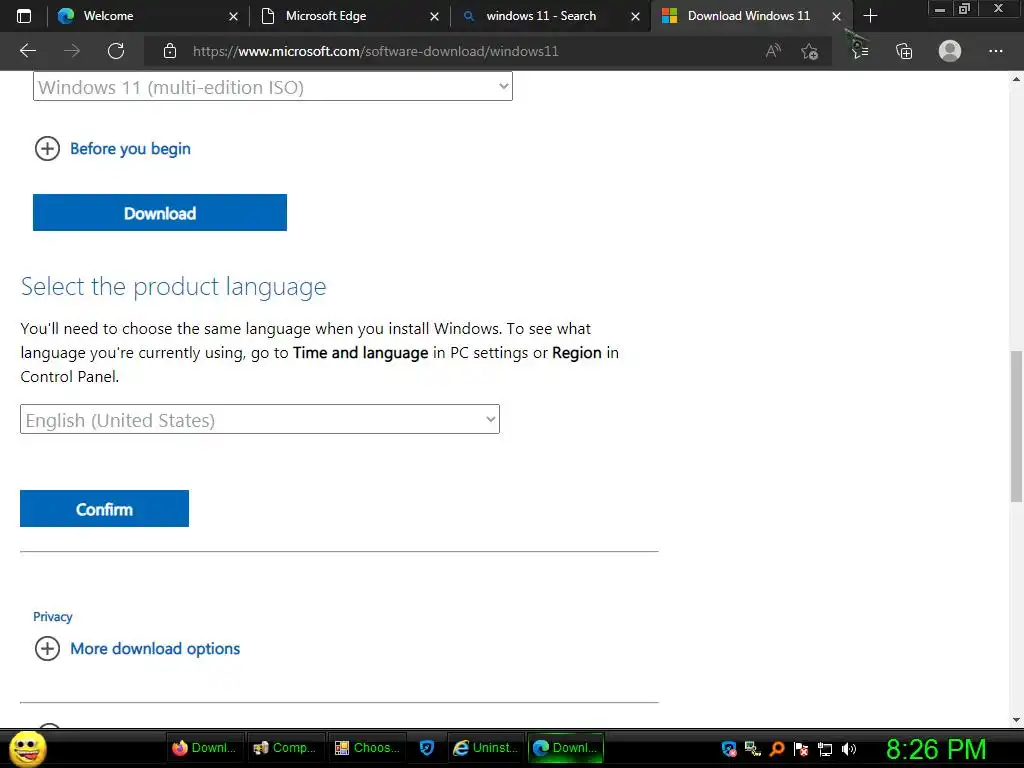
Task: Close the windows 11 - Search tab
Action: (635, 17)
